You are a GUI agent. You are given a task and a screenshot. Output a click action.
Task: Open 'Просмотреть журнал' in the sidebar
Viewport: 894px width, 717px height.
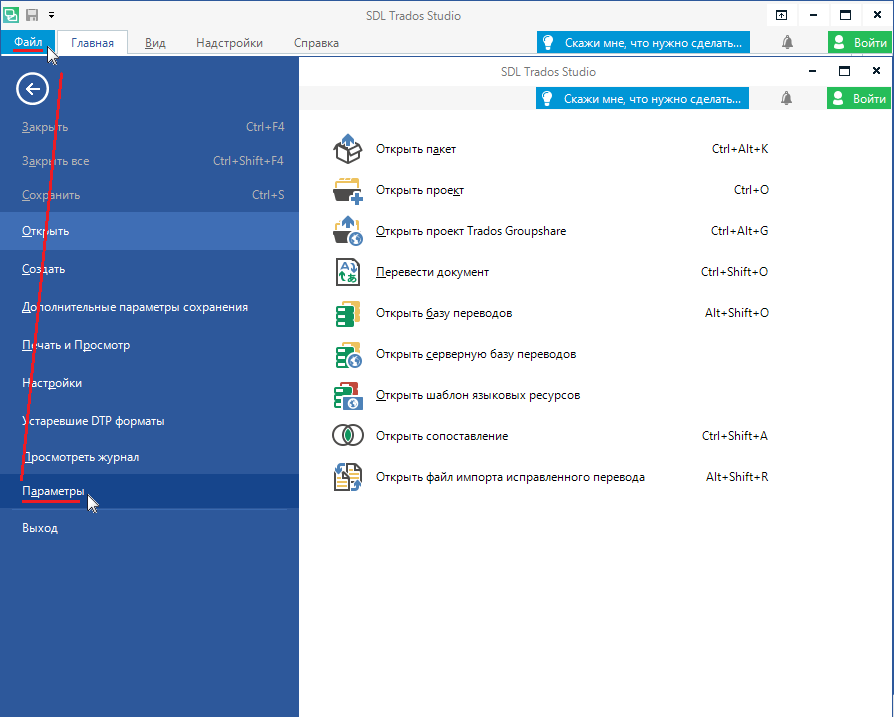[x=81, y=457]
